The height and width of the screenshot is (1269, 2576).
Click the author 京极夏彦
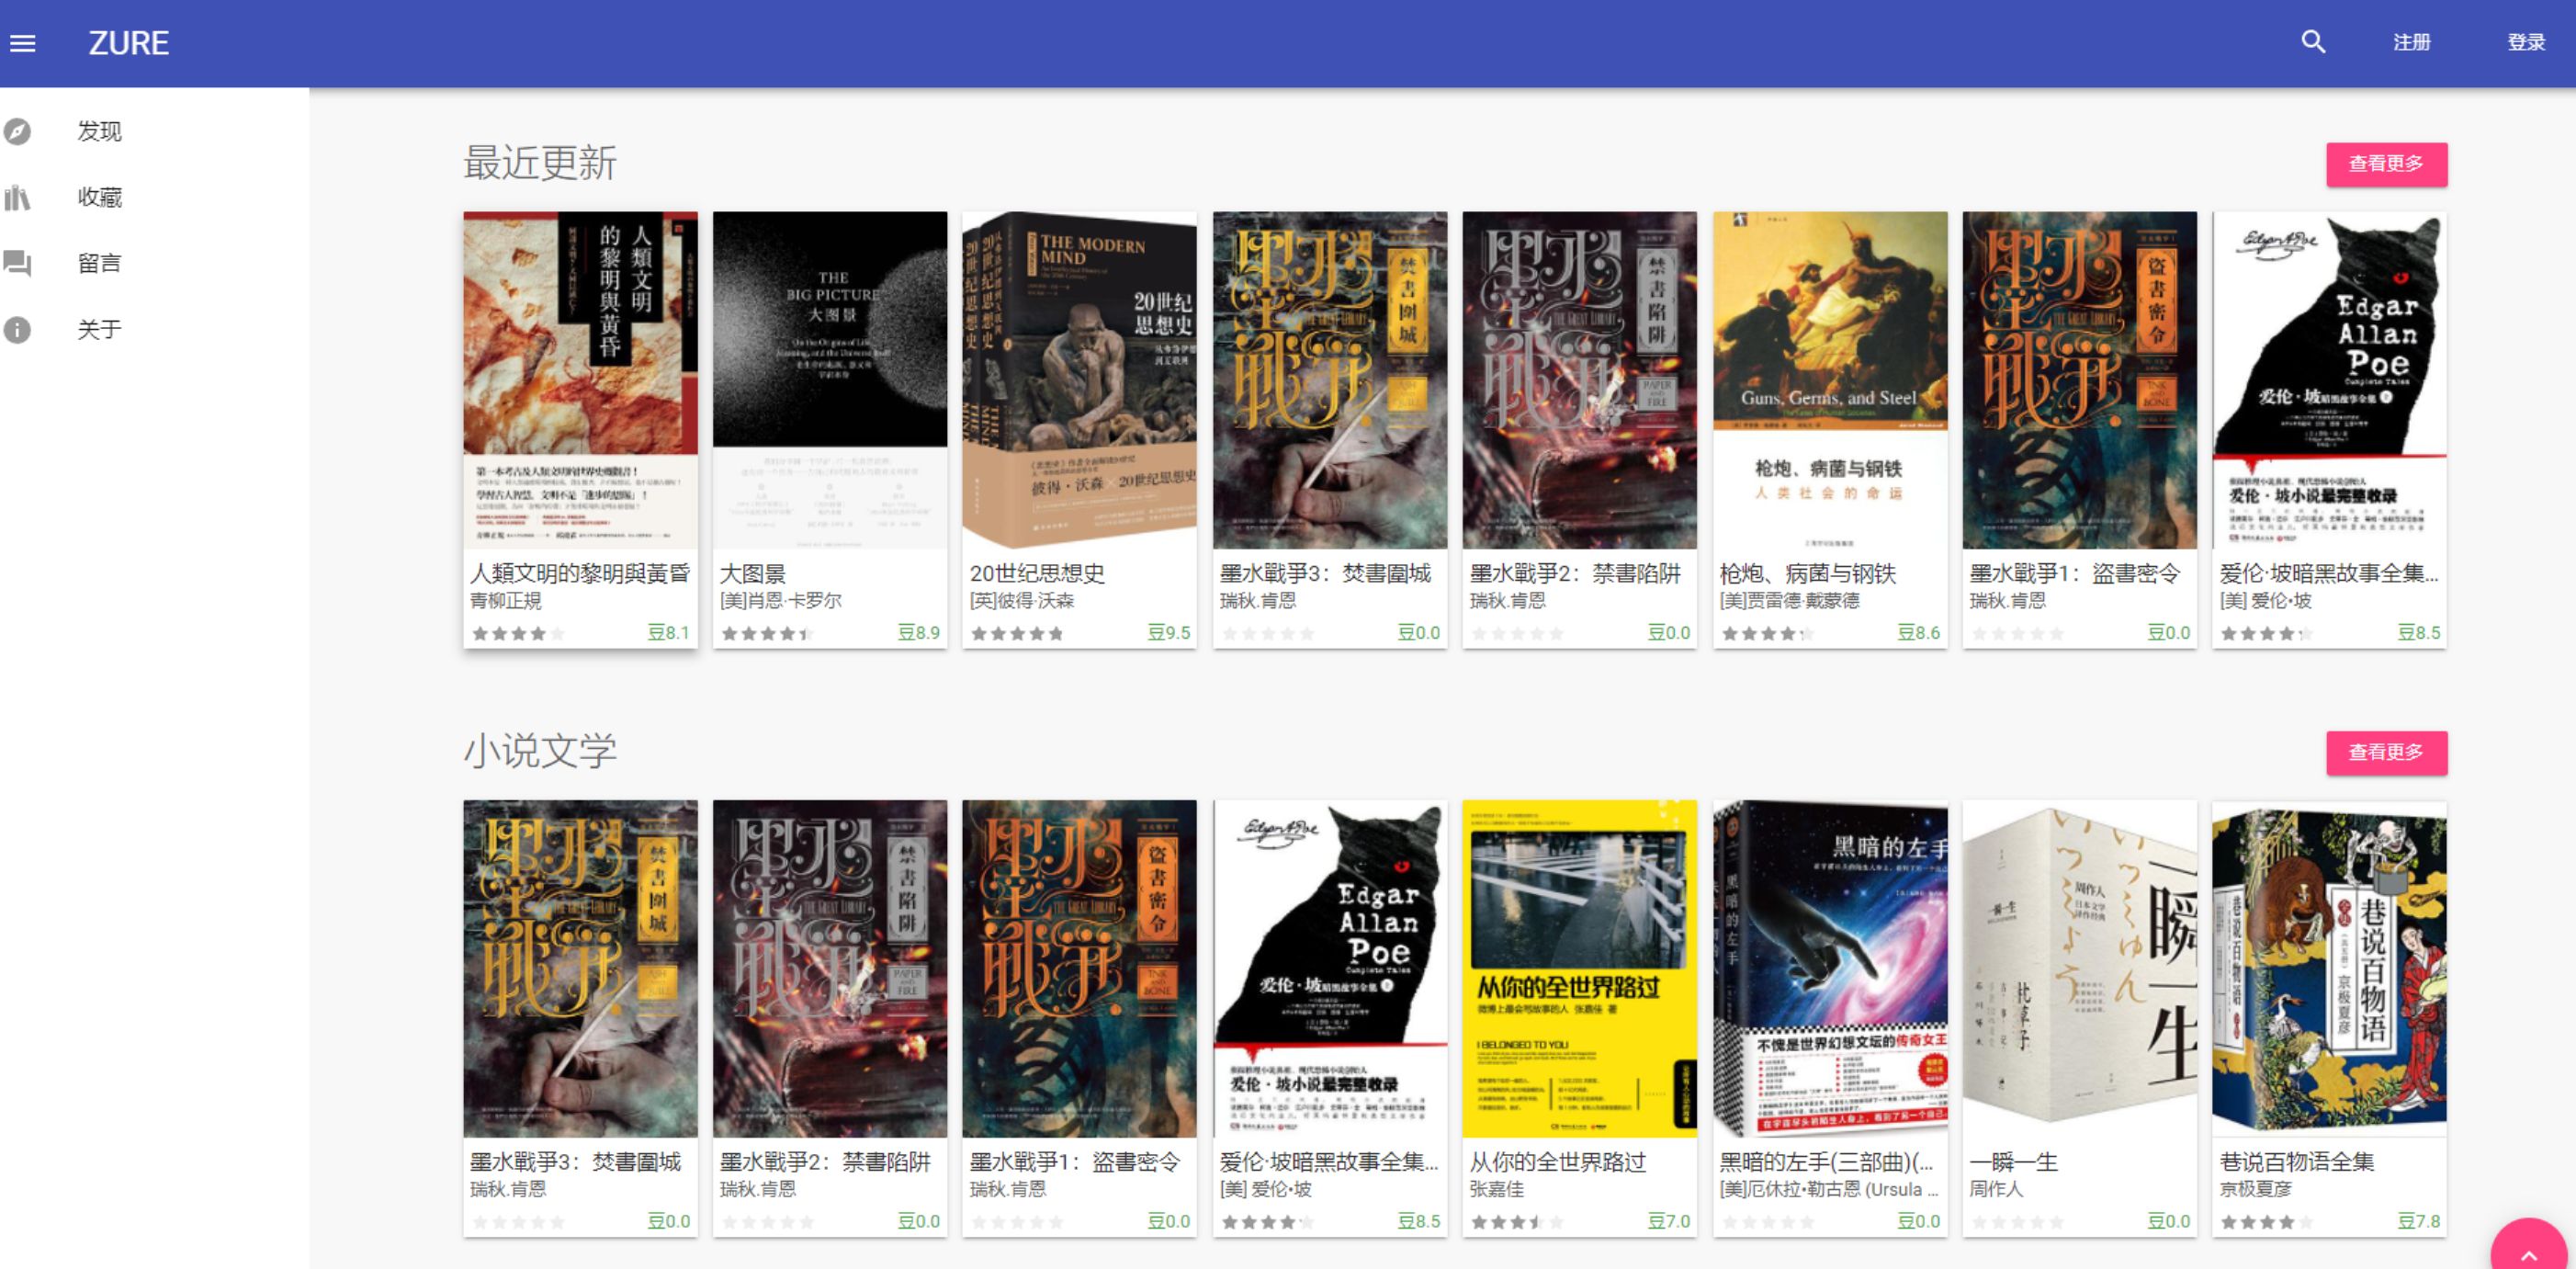[x=2256, y=1188]
